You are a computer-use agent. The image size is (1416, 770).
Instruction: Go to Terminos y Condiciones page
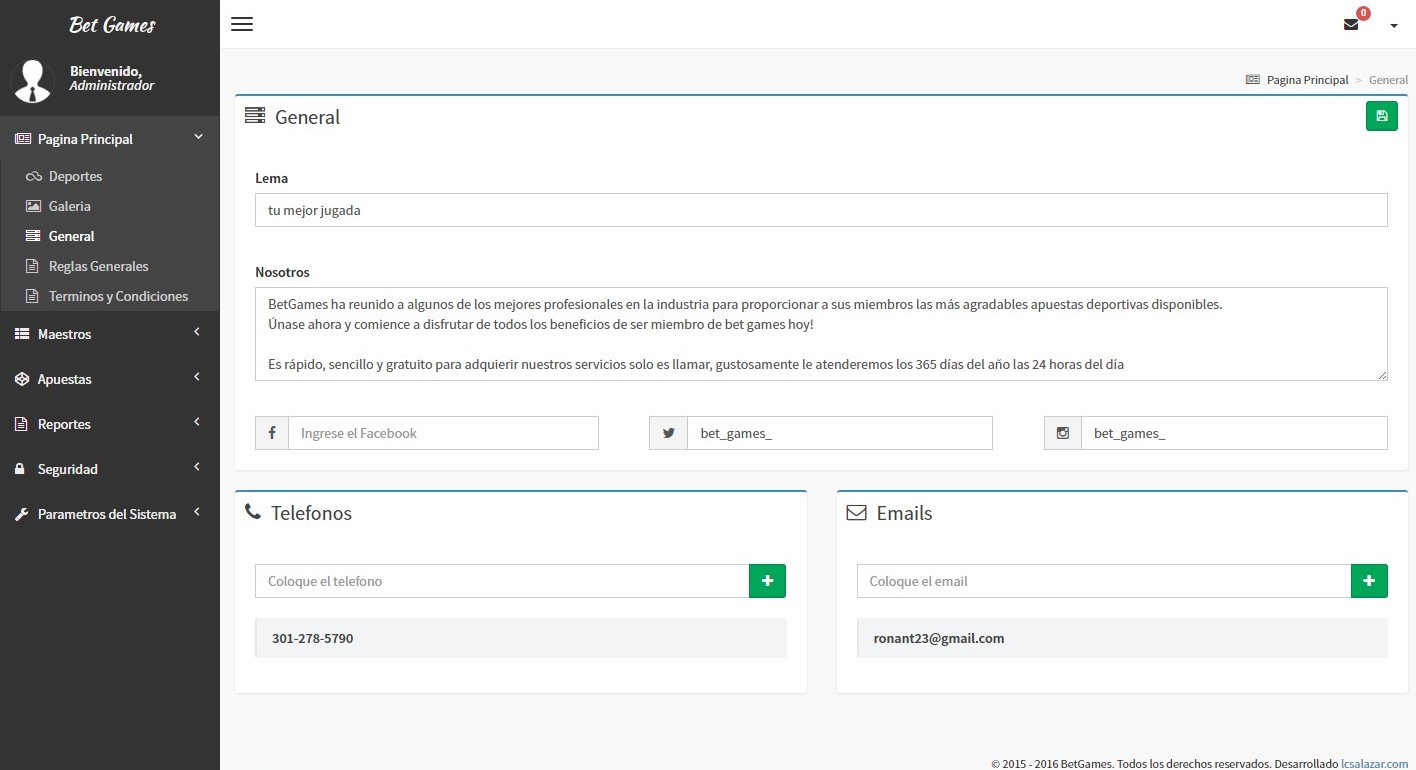118,296
